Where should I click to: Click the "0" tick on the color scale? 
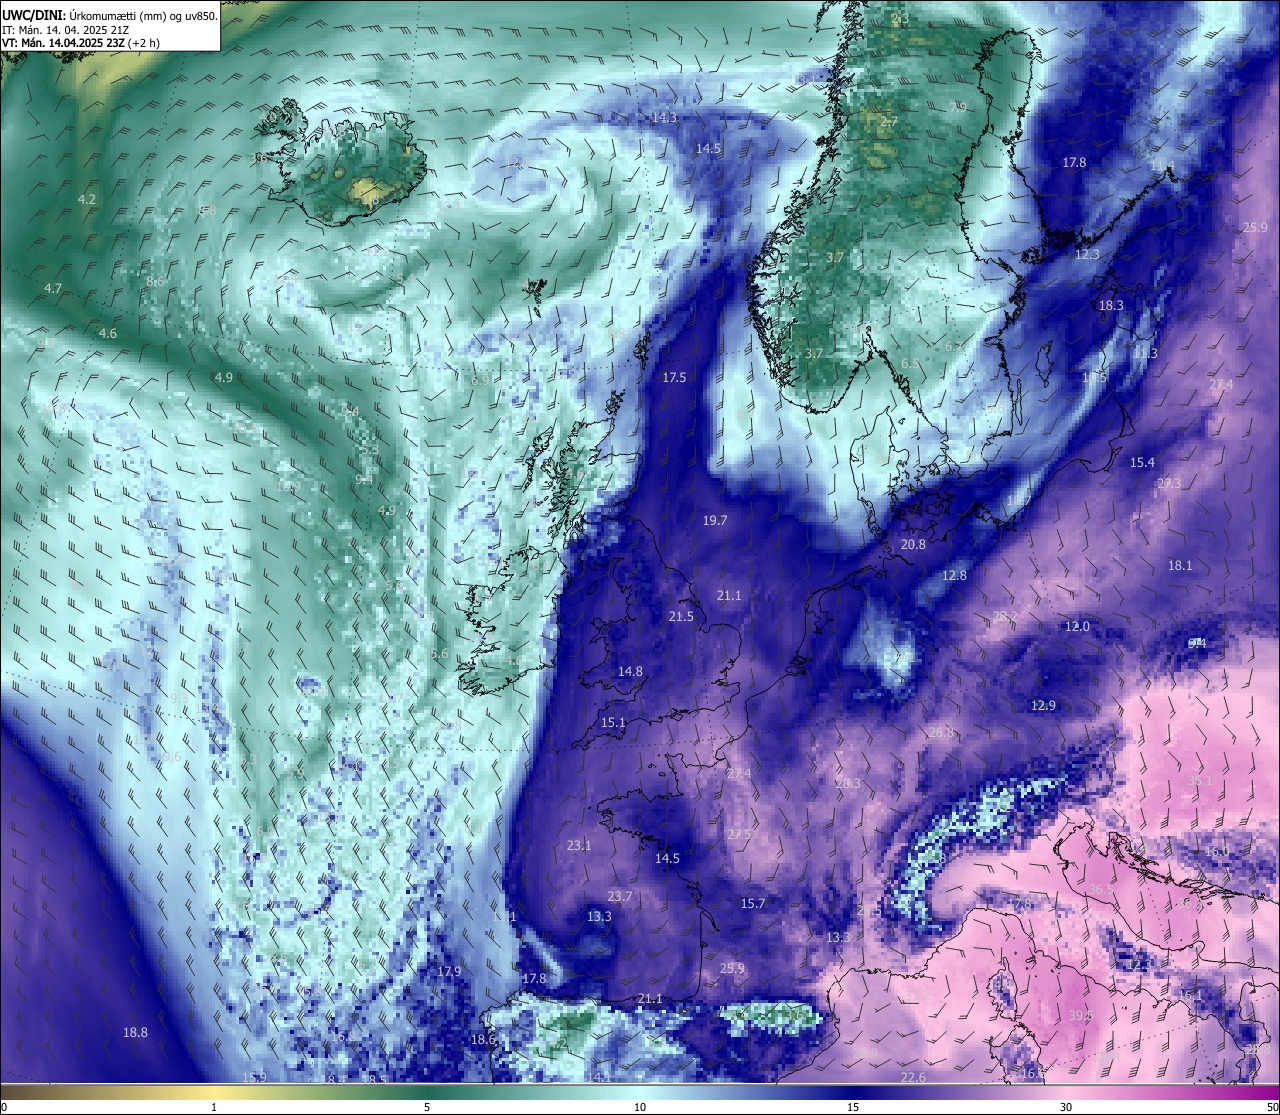click(4, 1107)
